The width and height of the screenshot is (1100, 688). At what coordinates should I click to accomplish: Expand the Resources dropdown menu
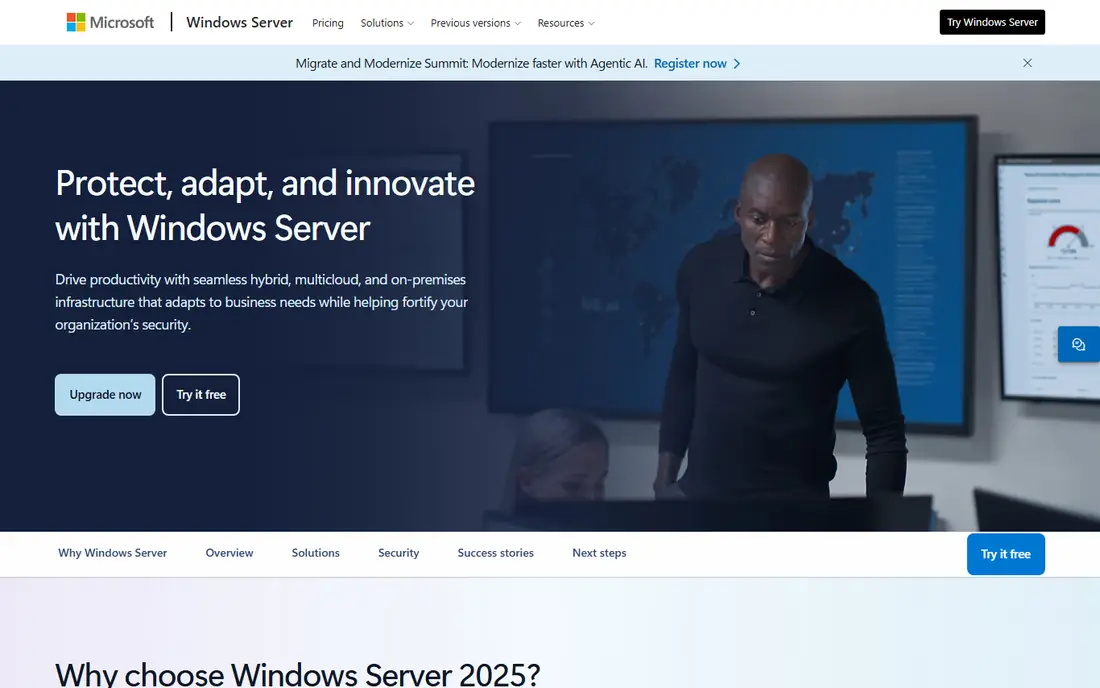(x=566, y=23)
